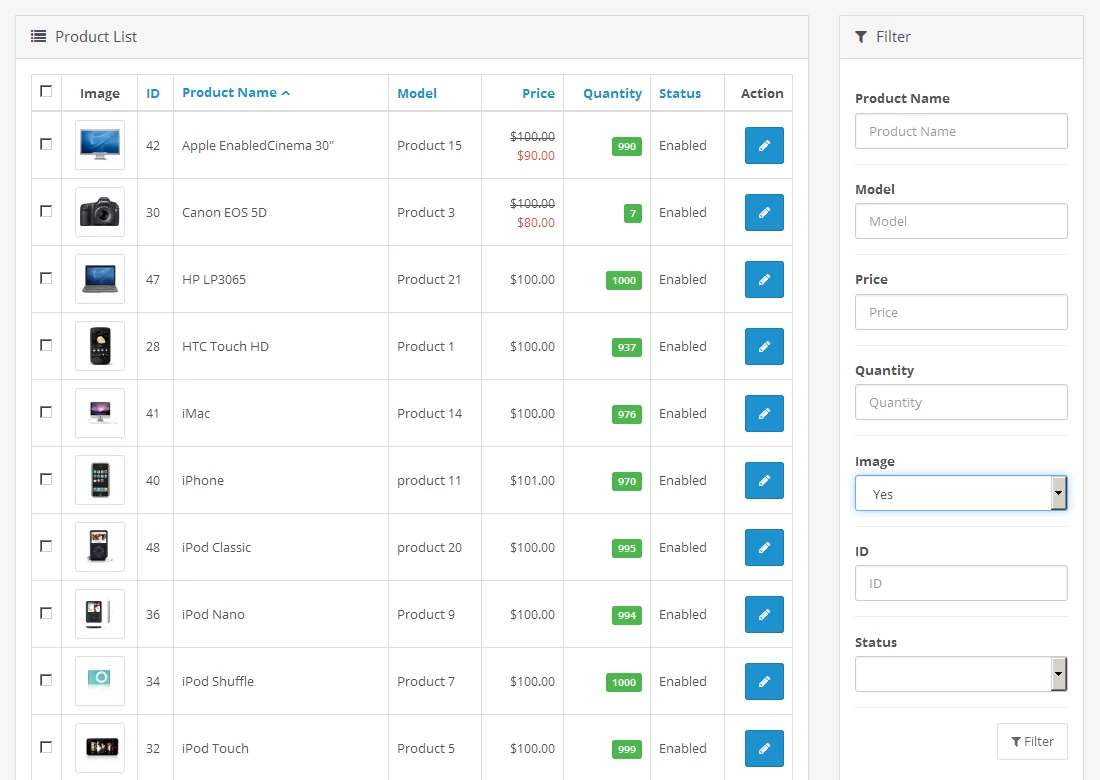Screen dimensions: 1100x780
Task: Click the product name "HTC Touch HD"
Action: (225, 347)
